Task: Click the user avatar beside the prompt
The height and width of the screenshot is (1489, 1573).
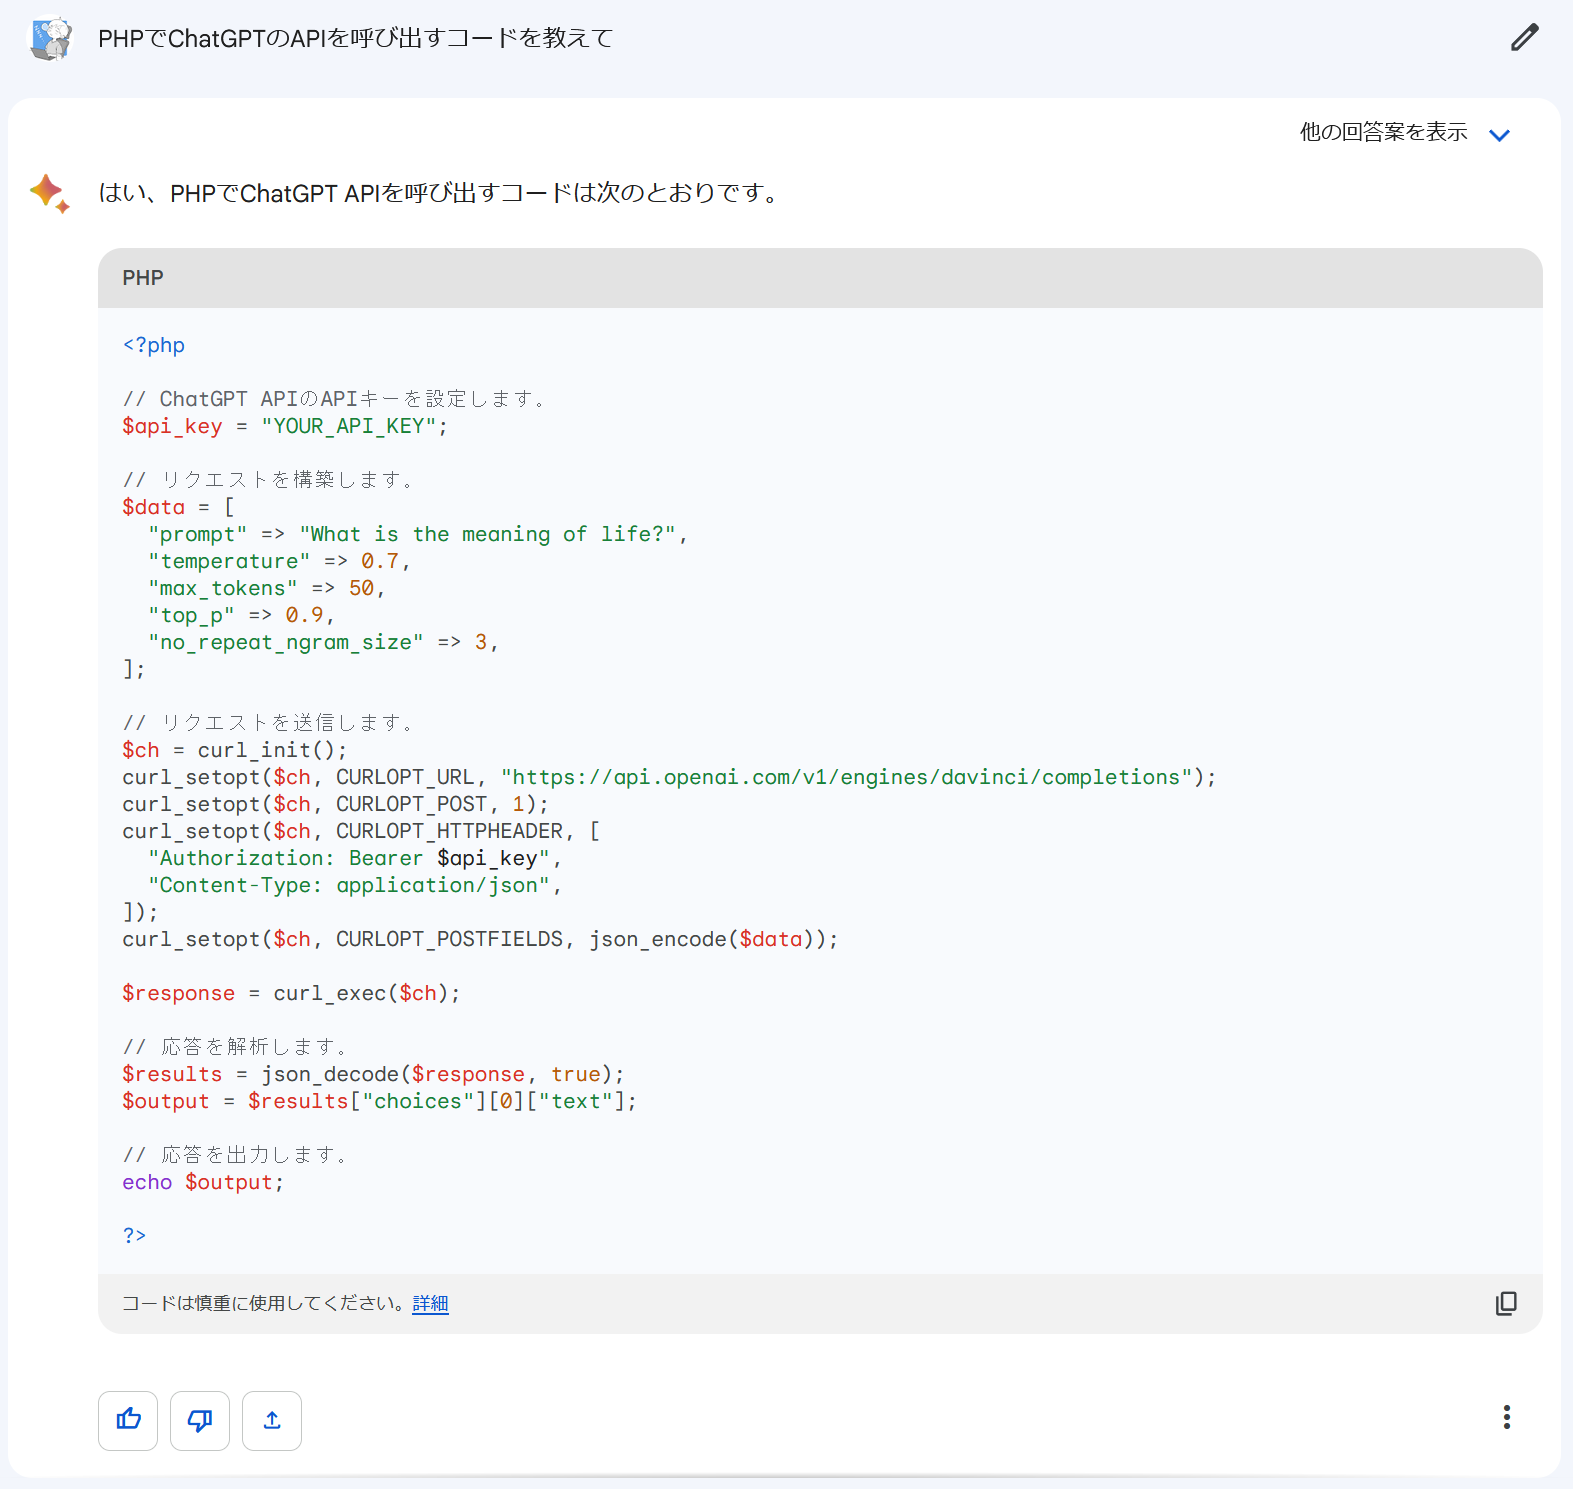Action: (x=50, y=38)
